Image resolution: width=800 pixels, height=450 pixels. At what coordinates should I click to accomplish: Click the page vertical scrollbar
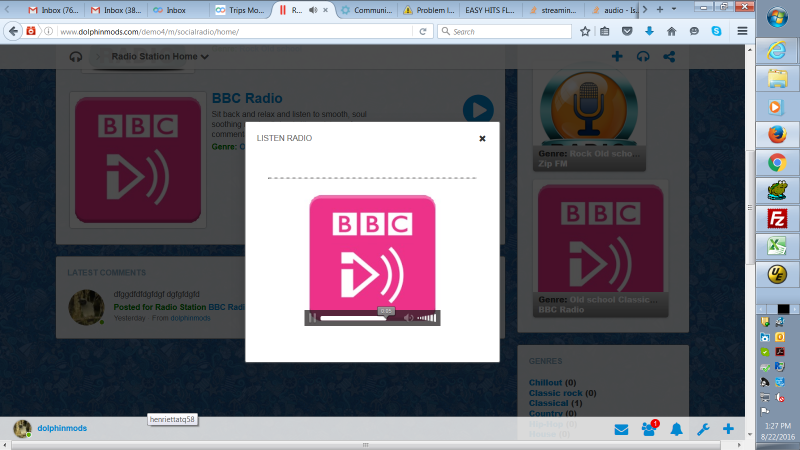click(x=749, y=208)
